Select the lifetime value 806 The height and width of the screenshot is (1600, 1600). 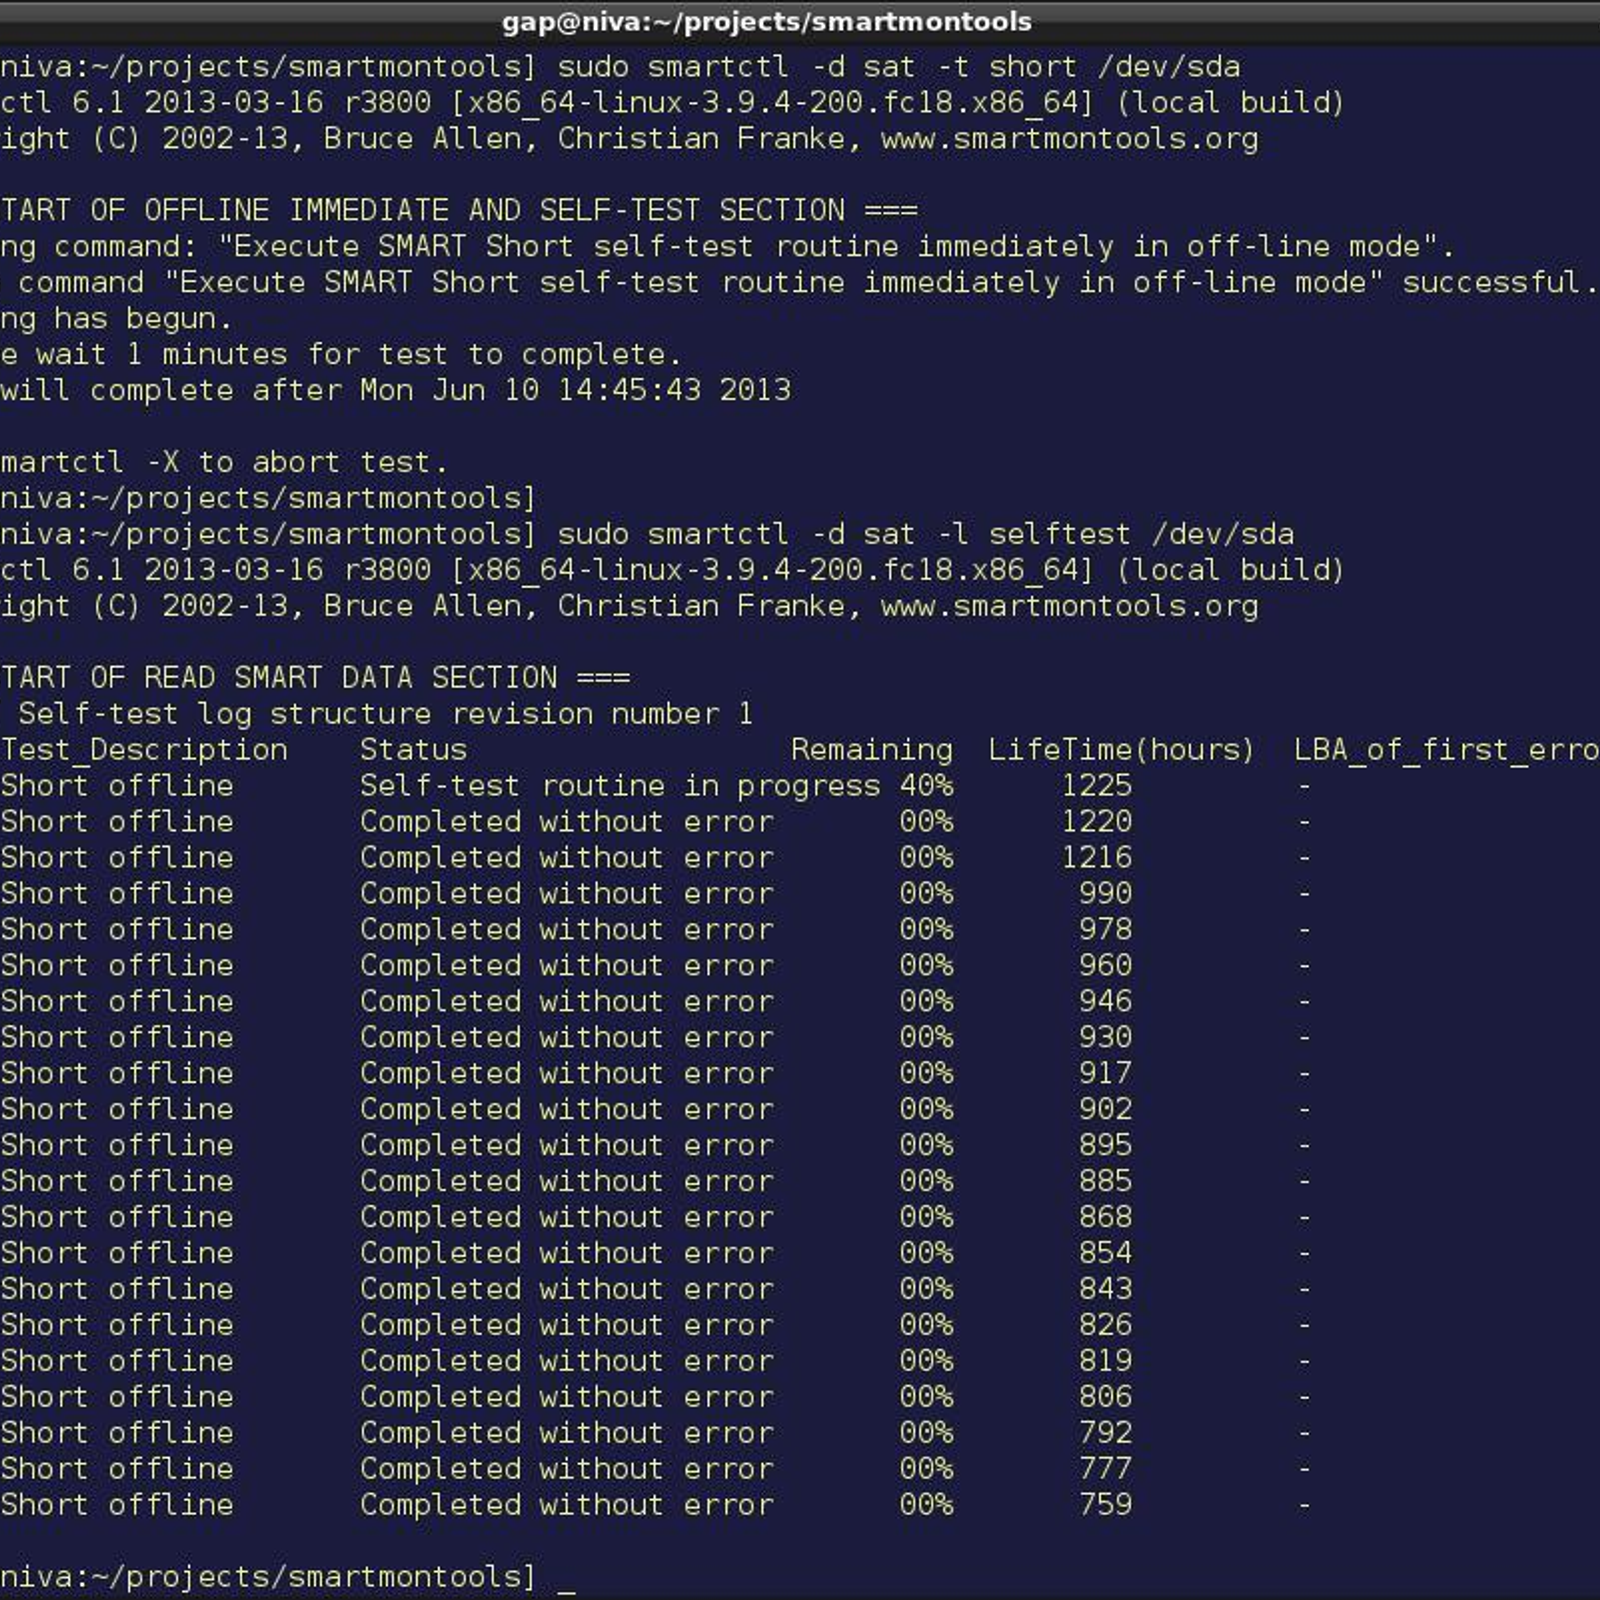(1105, 1398)
